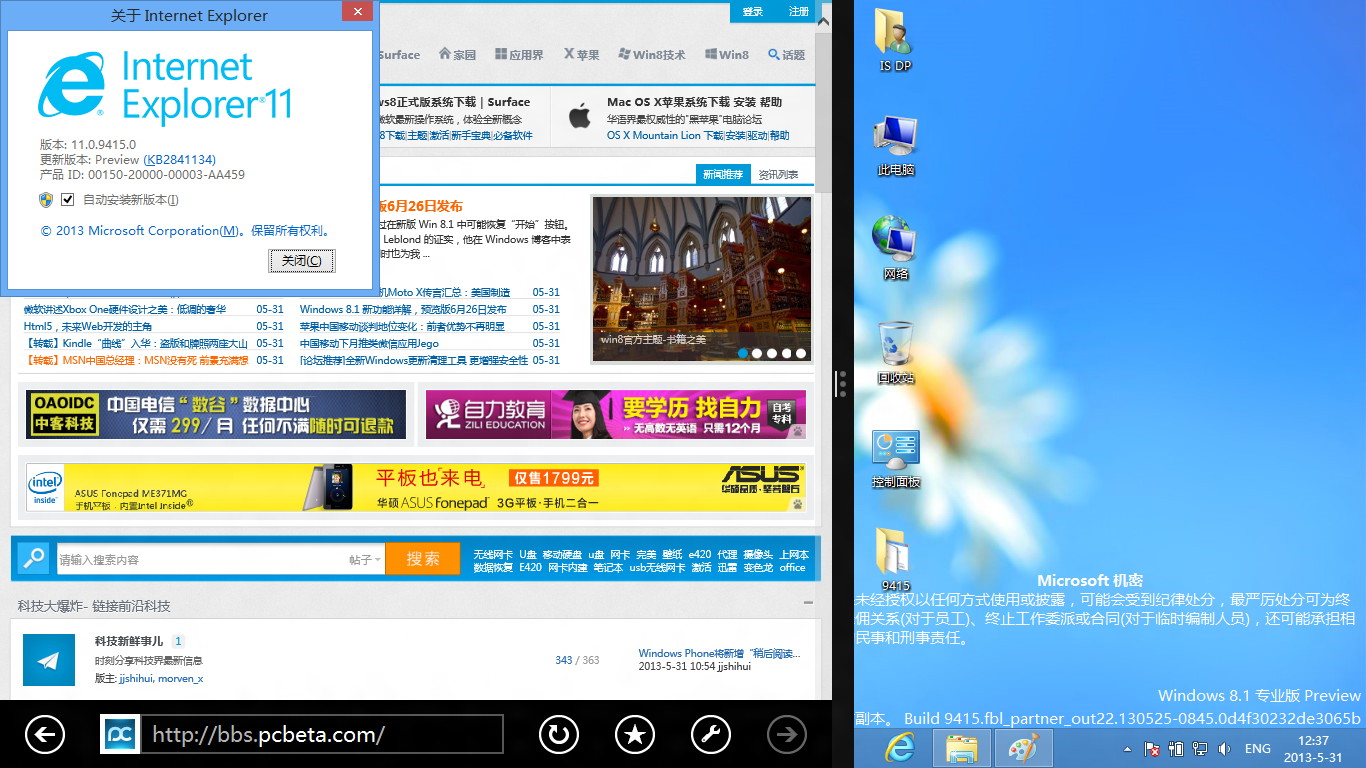Viewport: 1366px width, 768px height.
Task: Click search magnifier icon on blue bar
Action: 34,559
